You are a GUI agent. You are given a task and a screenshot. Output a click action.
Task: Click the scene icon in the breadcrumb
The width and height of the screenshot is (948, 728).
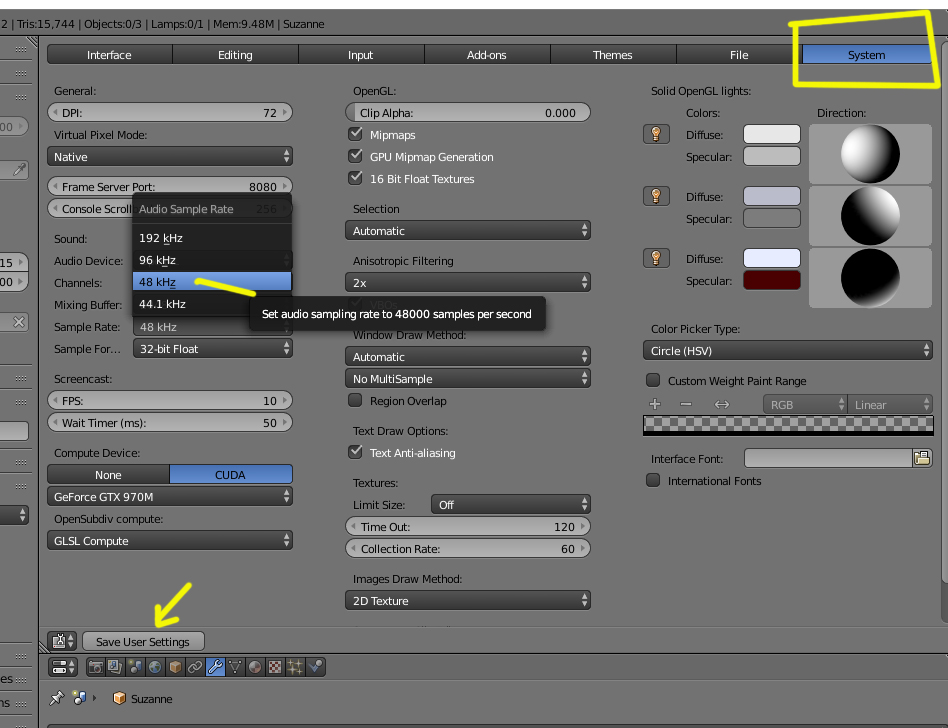[x=79, y=698]
